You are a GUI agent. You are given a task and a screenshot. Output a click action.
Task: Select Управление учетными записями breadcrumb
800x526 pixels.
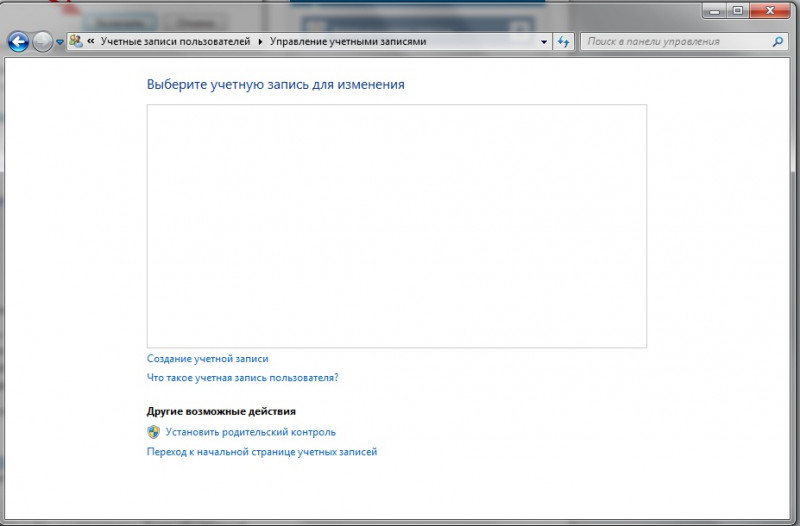pos(348,41)
